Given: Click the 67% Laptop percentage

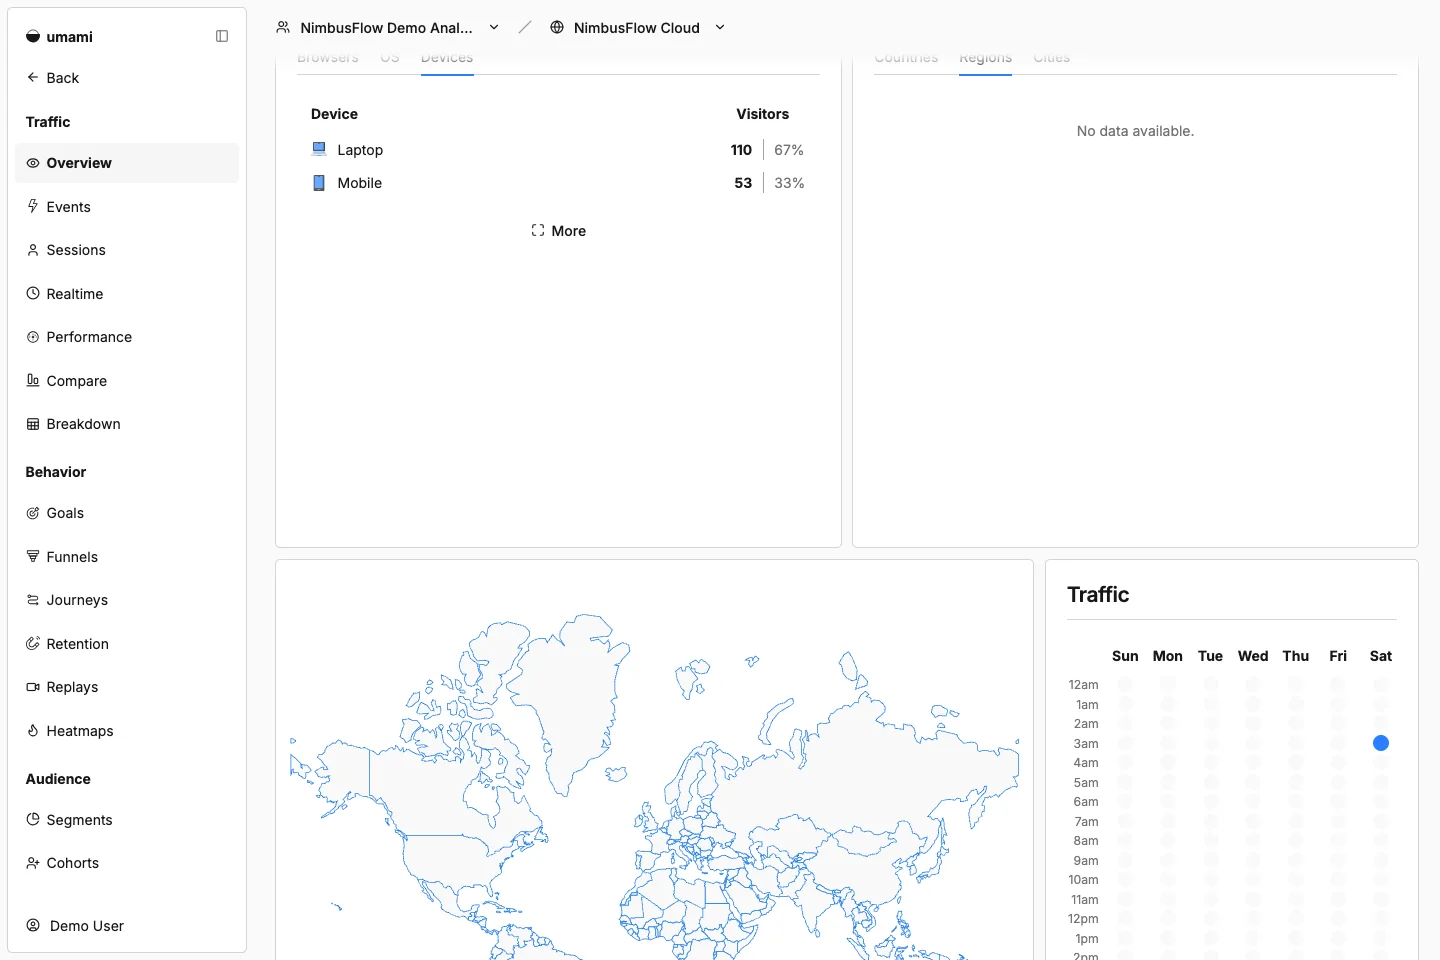Looking at the screenshot, I should pos(789,150).
